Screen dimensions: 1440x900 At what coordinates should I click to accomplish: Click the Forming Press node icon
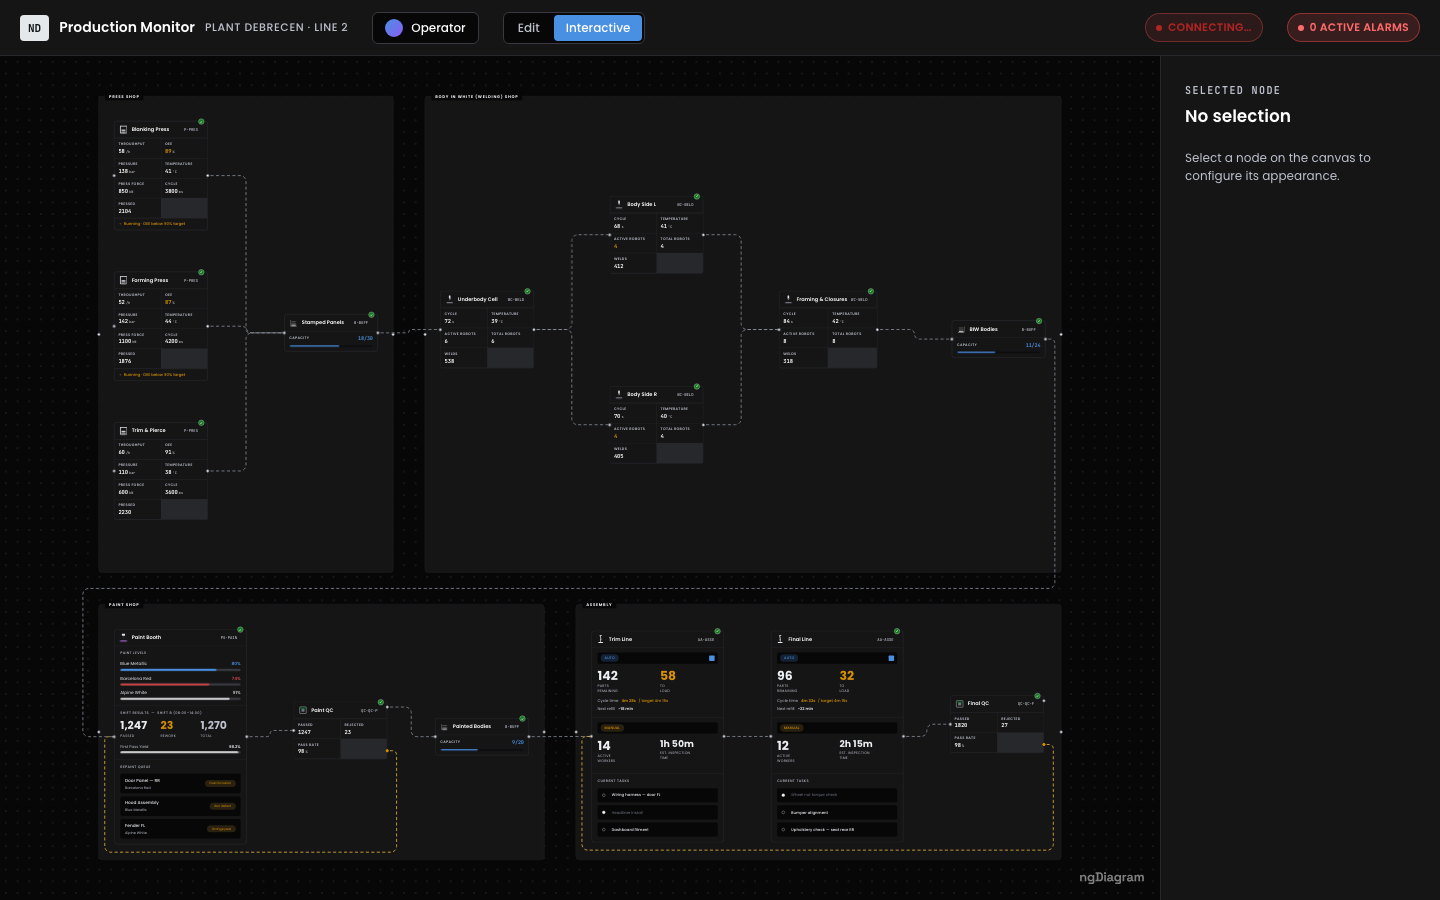pos(123,280)
